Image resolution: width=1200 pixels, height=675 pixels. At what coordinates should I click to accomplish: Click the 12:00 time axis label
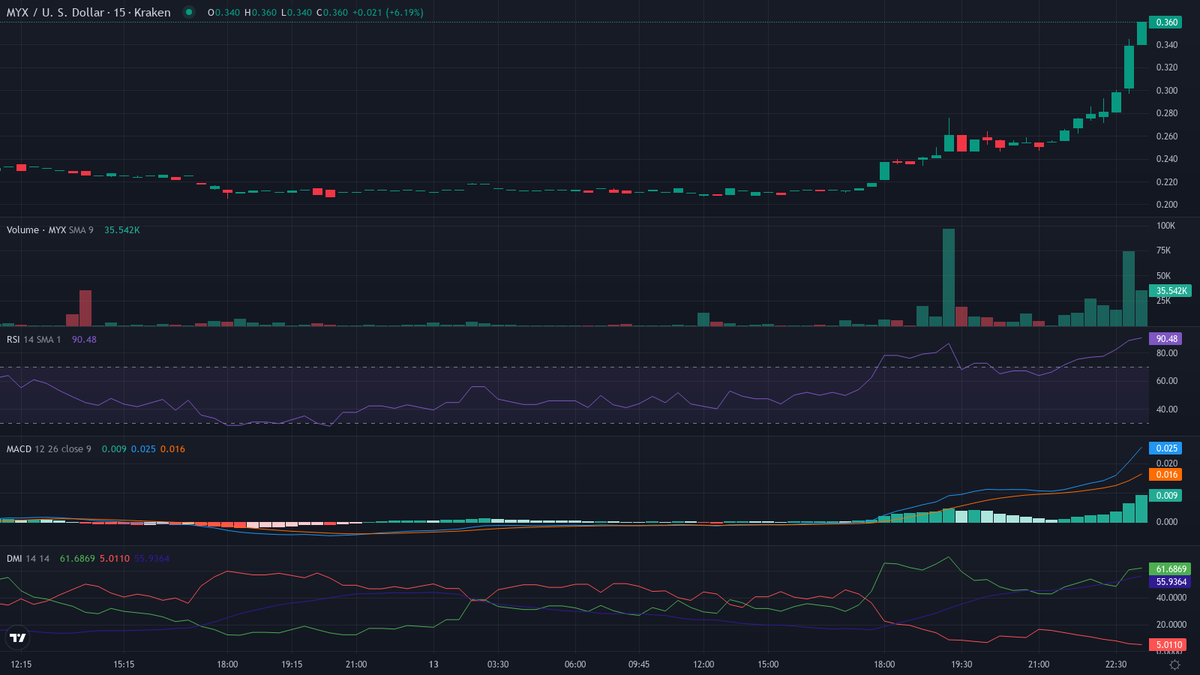[703, 664]
